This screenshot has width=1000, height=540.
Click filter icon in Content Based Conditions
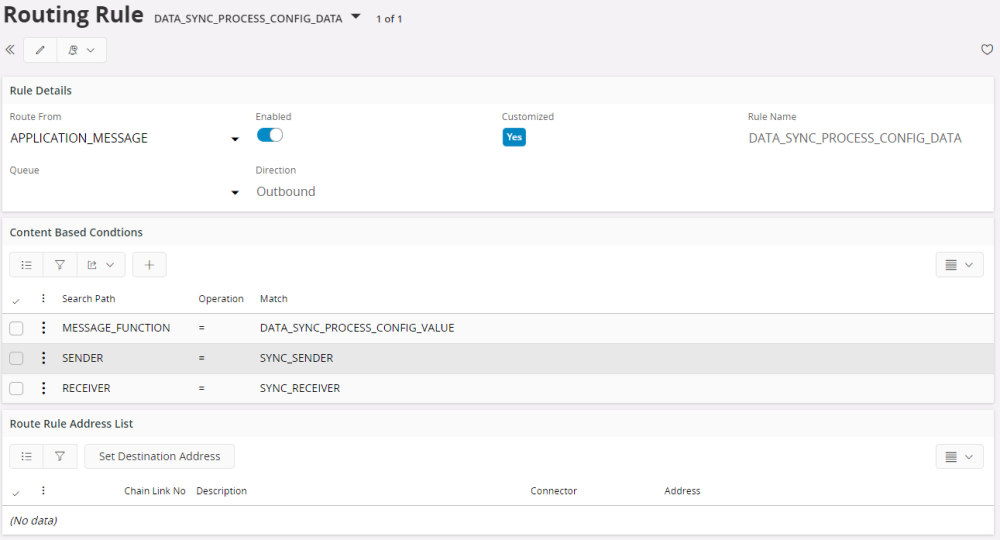tap(60, 265)
